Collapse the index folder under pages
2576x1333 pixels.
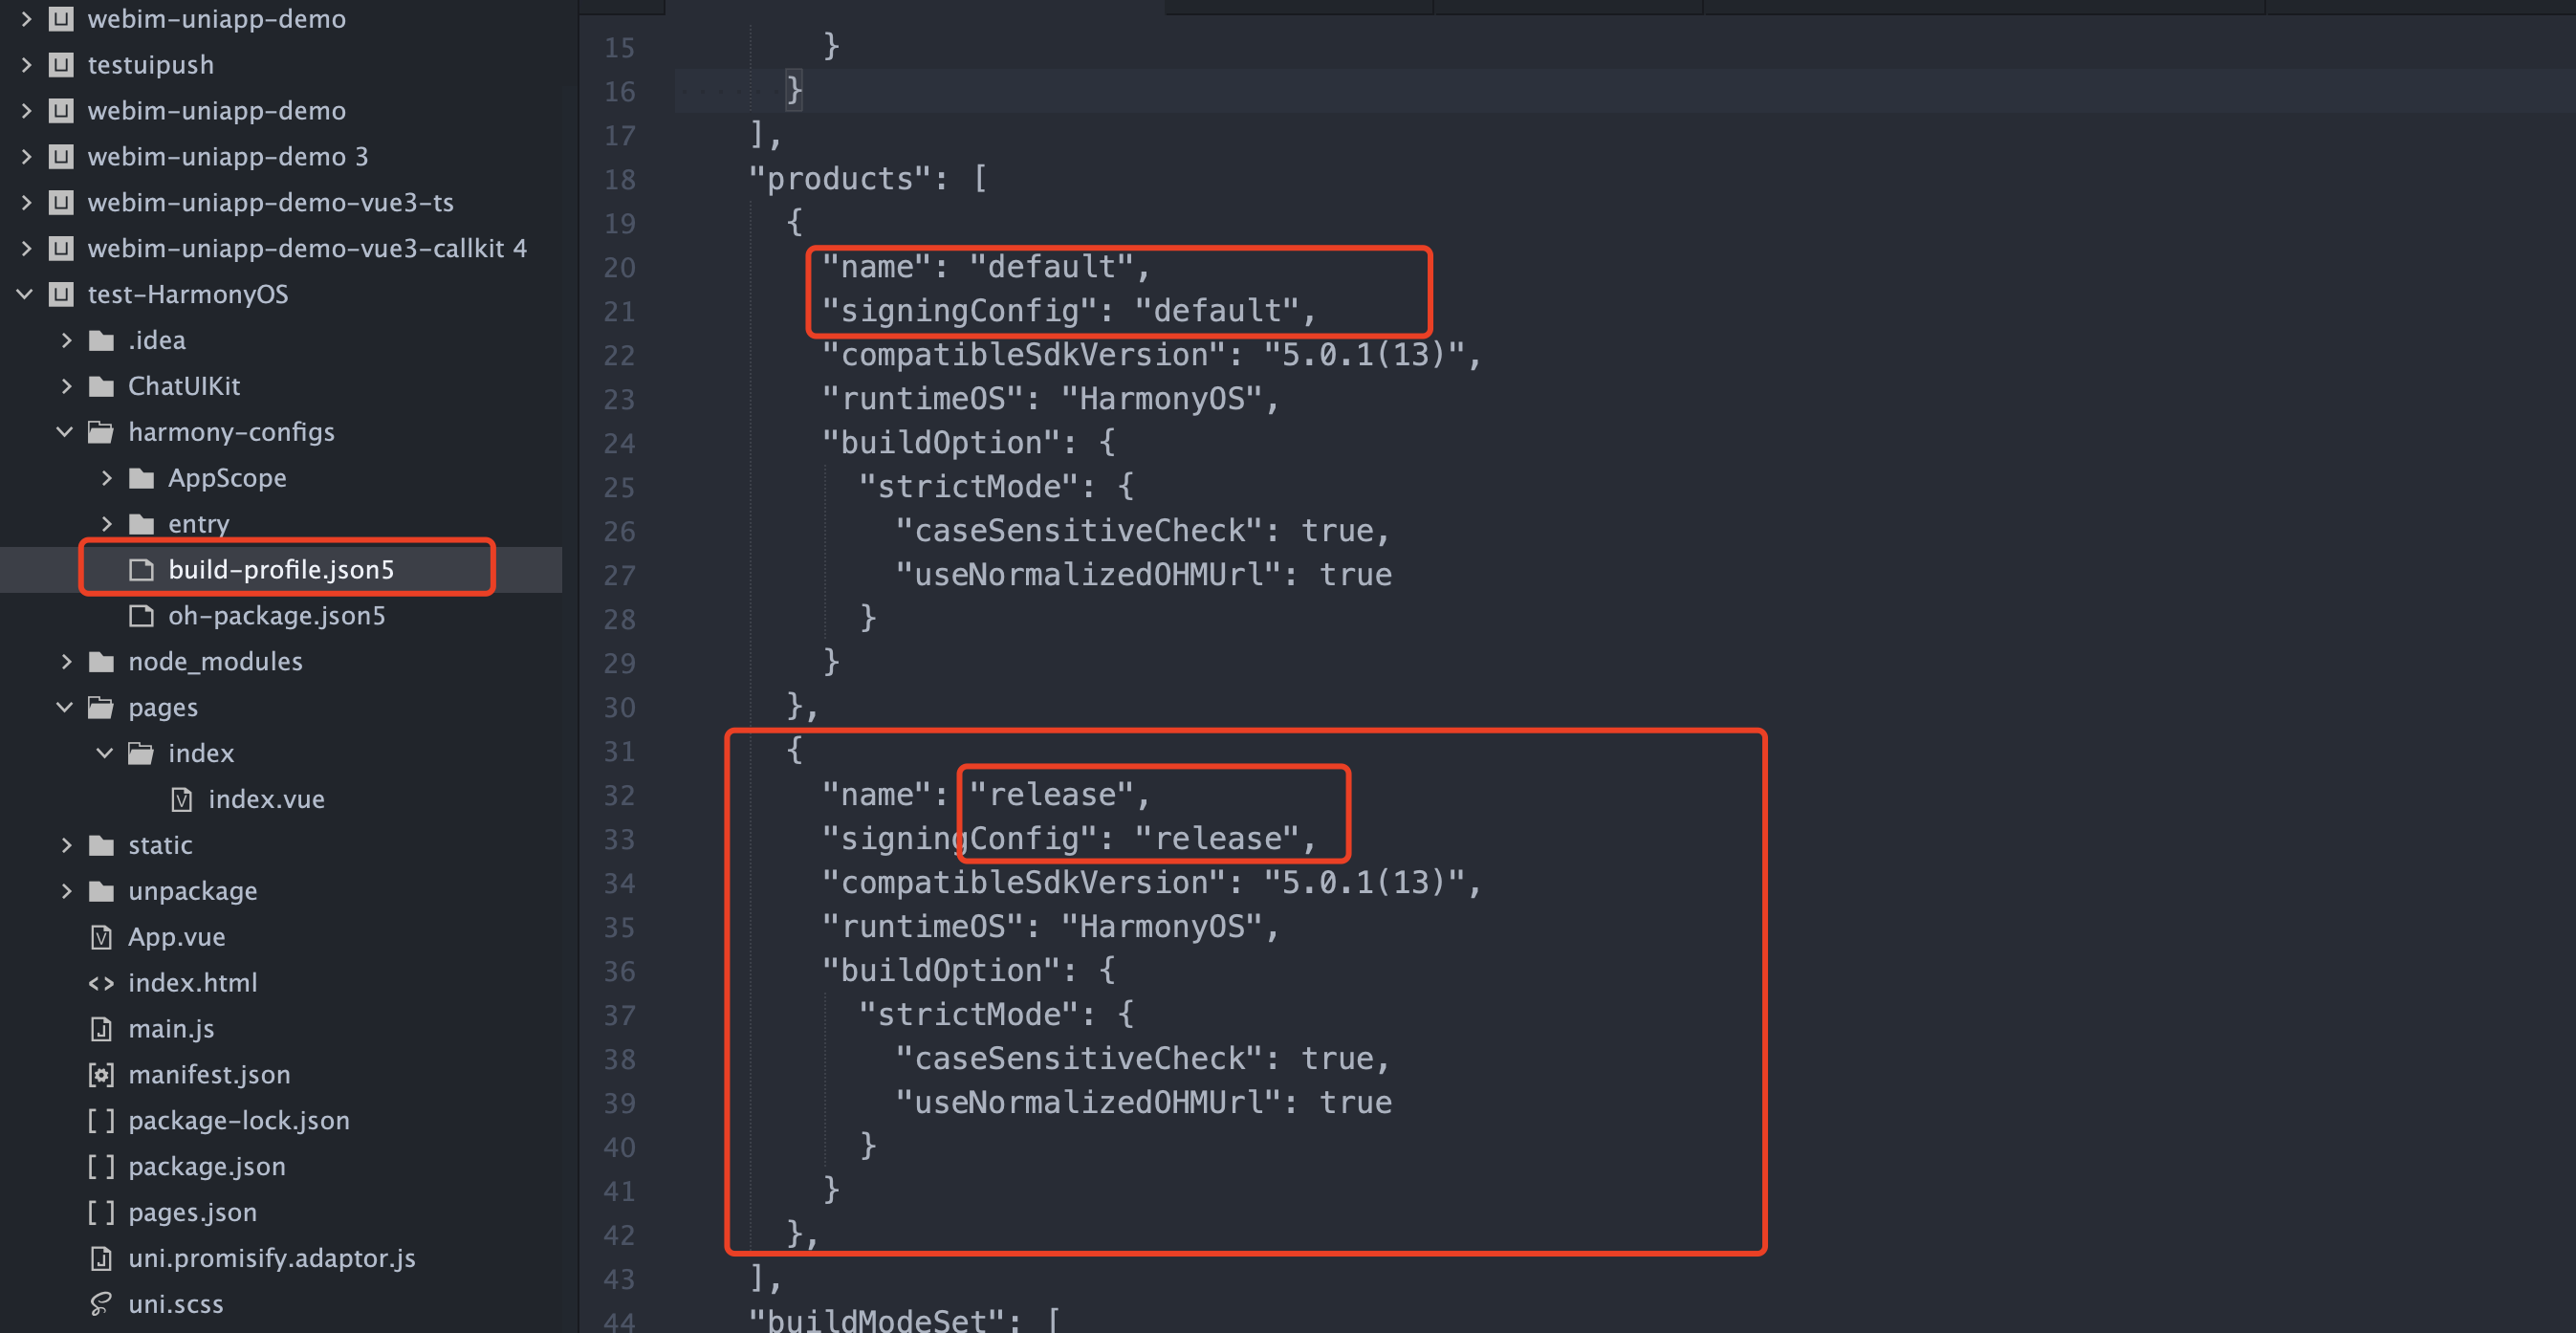[105, 753]
